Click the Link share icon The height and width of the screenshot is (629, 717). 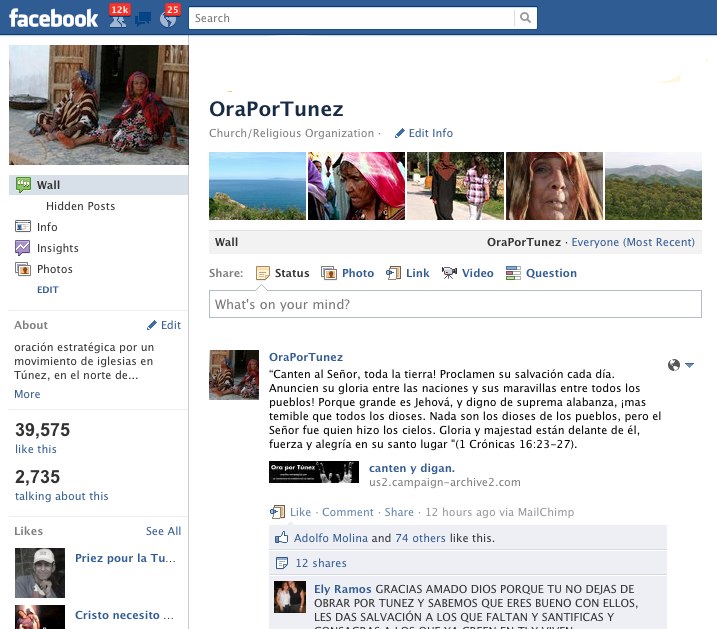393,273
